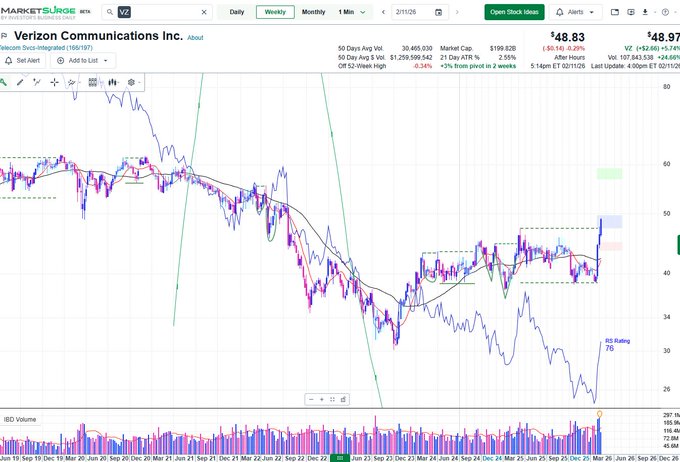This screenshot has height=462, width=680.
Task: Select the Weekly timeframe button
Action: (274, 12)
